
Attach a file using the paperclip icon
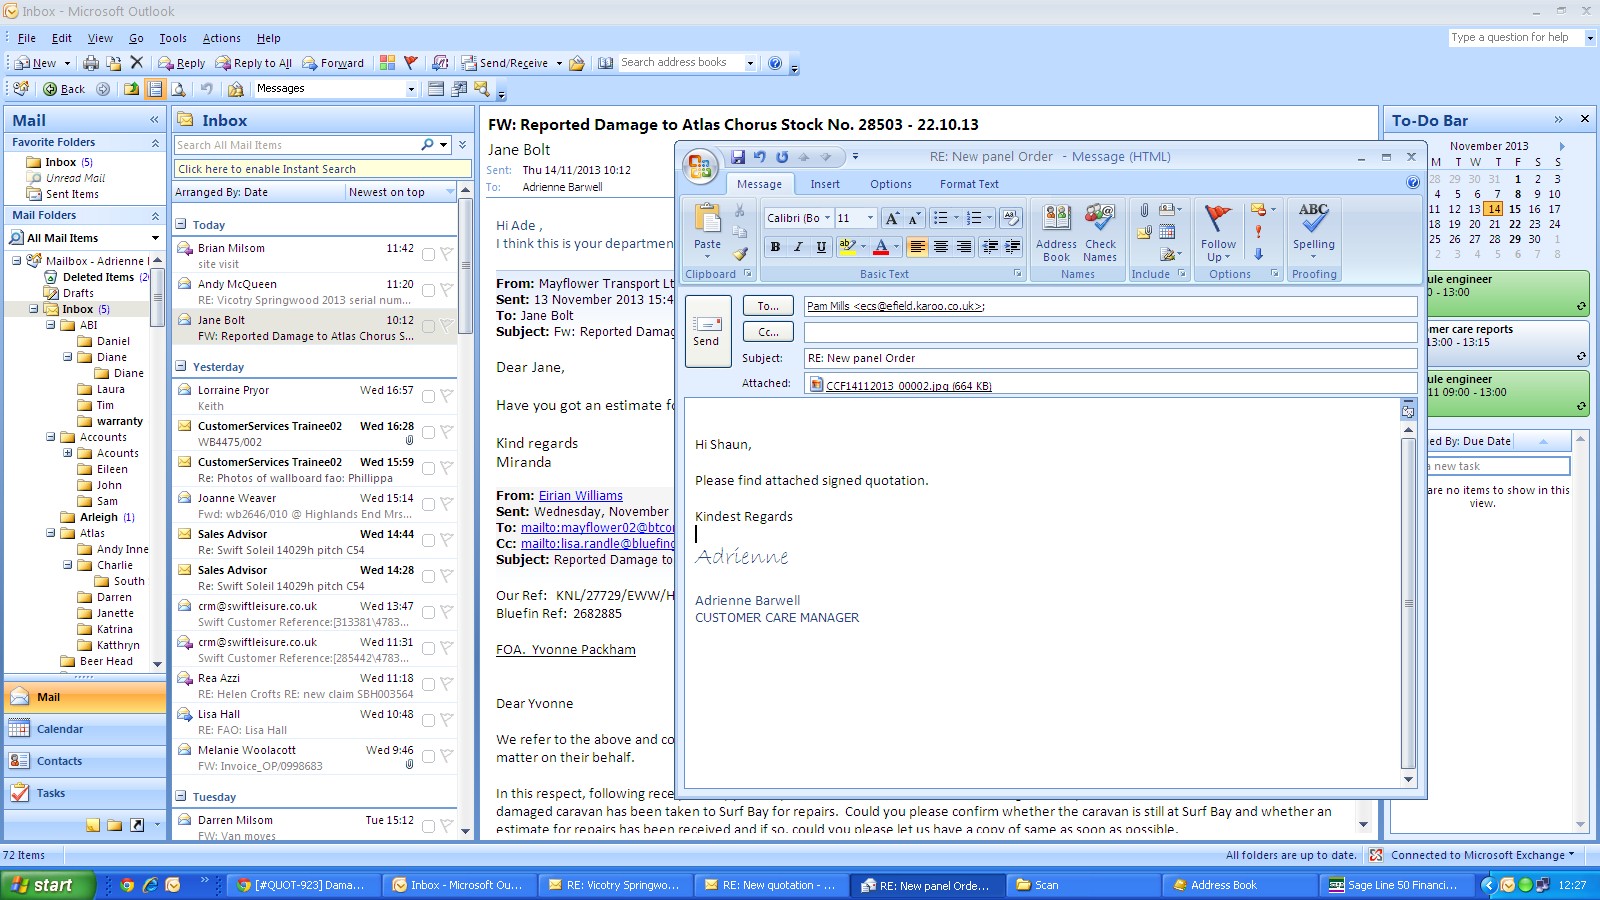1144,210
